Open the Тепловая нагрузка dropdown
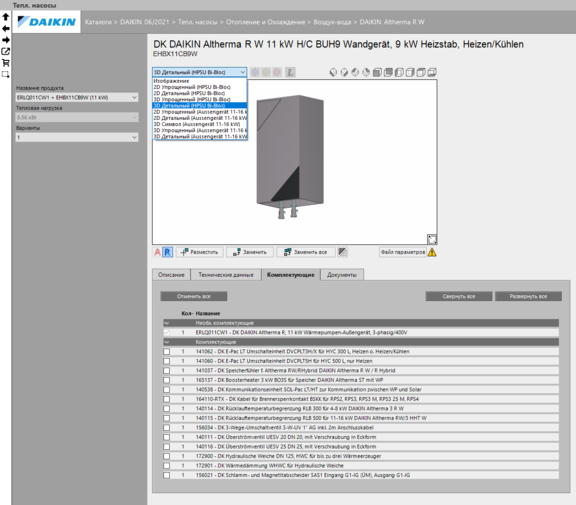576x505 pixels. [77, 118]
